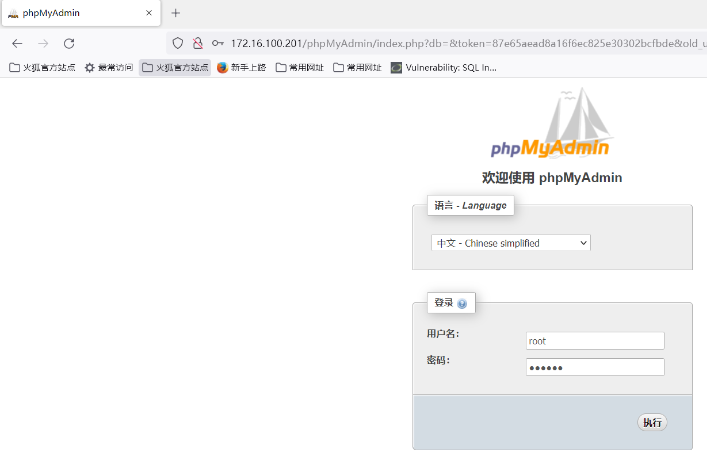
Task: Click the browser back arrow
Action: [17, 43]
